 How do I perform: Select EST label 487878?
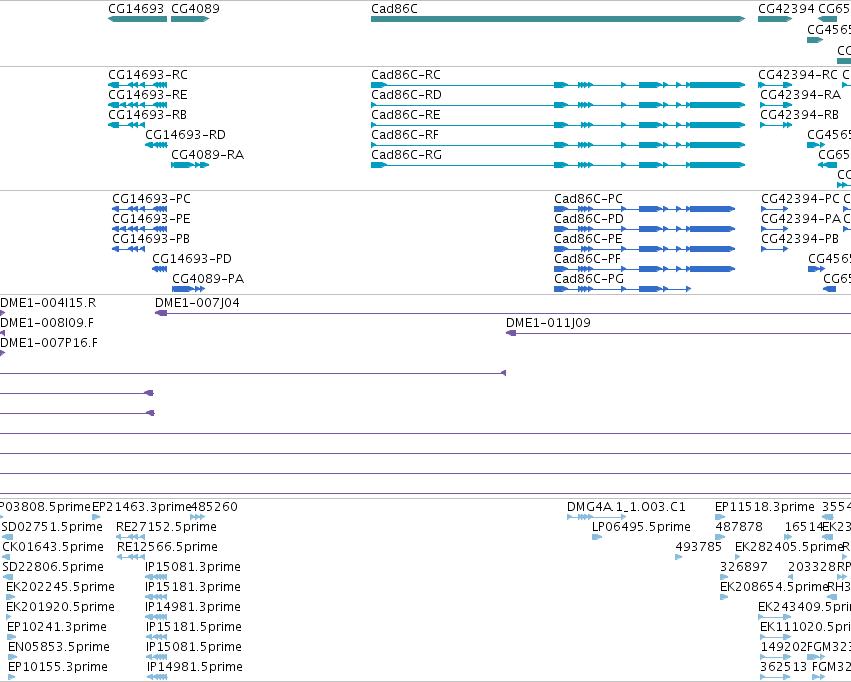click(x=739, y=527)
